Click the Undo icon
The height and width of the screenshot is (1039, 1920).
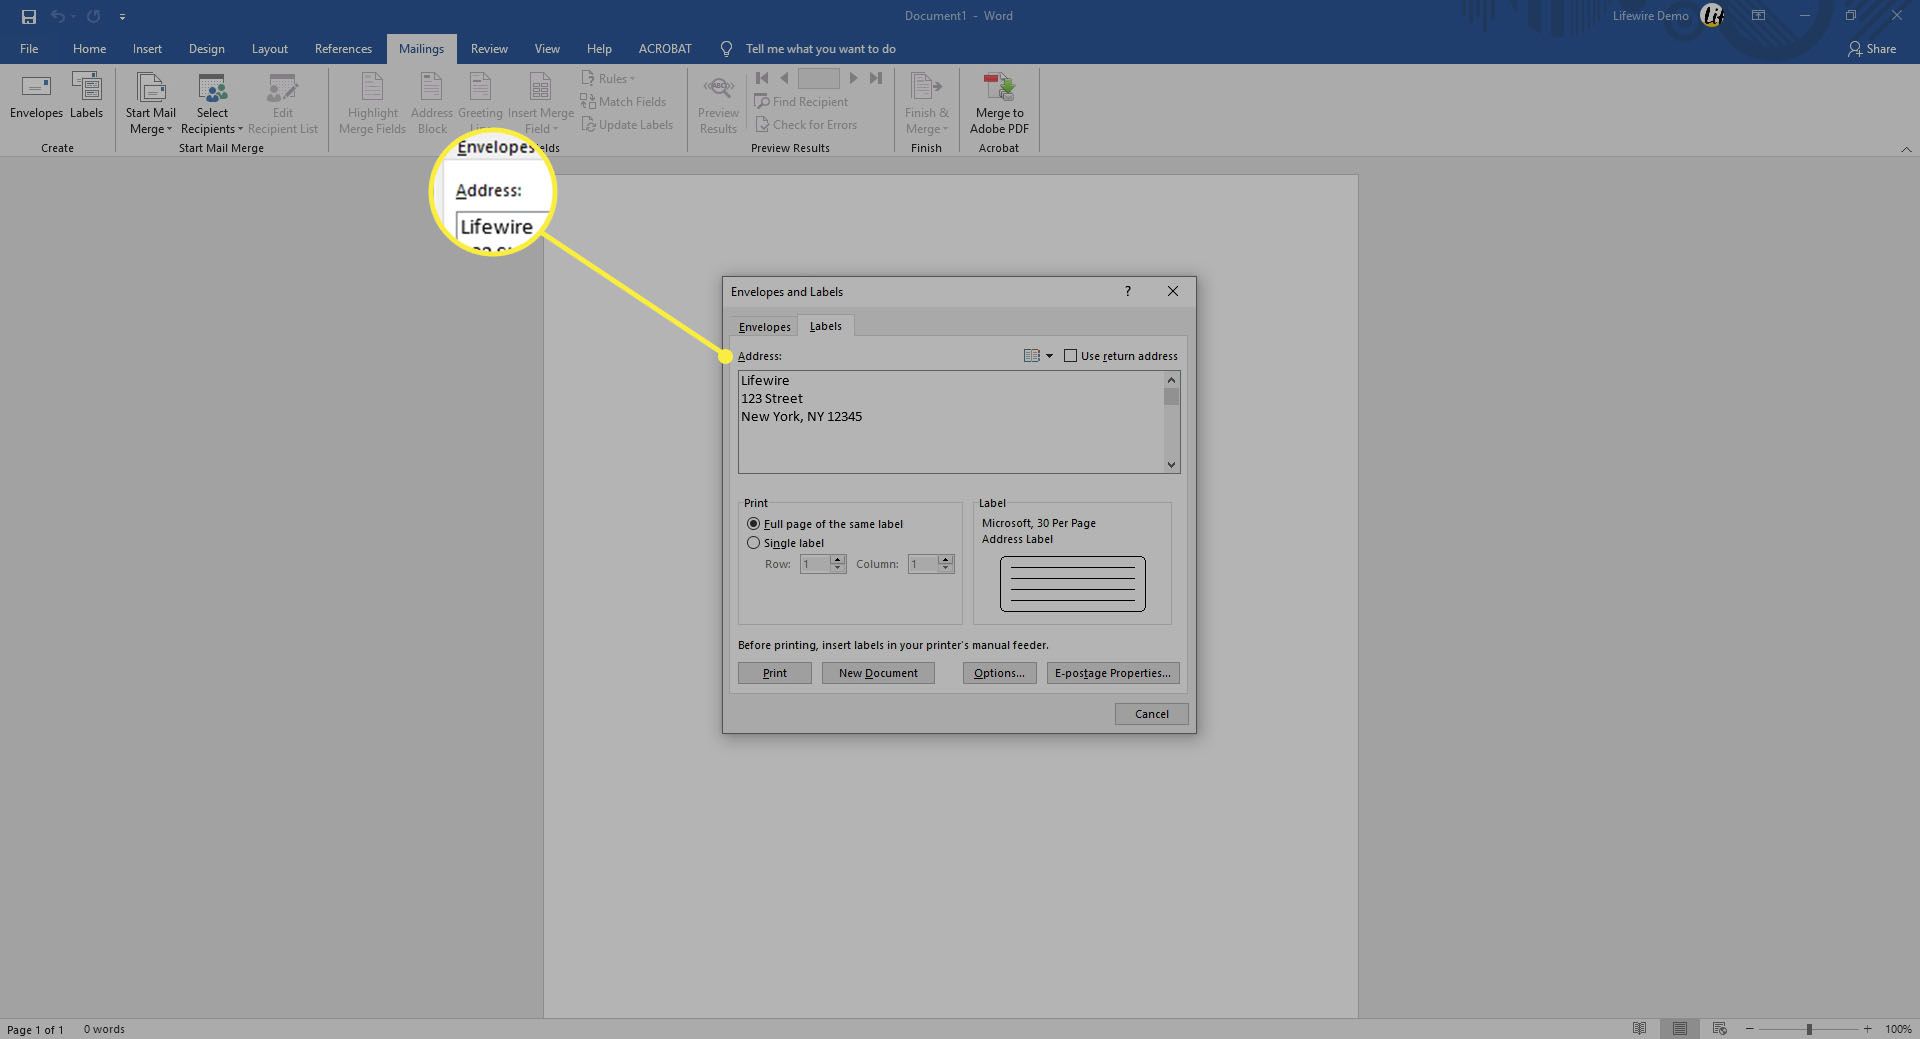[x=57, y=16]
